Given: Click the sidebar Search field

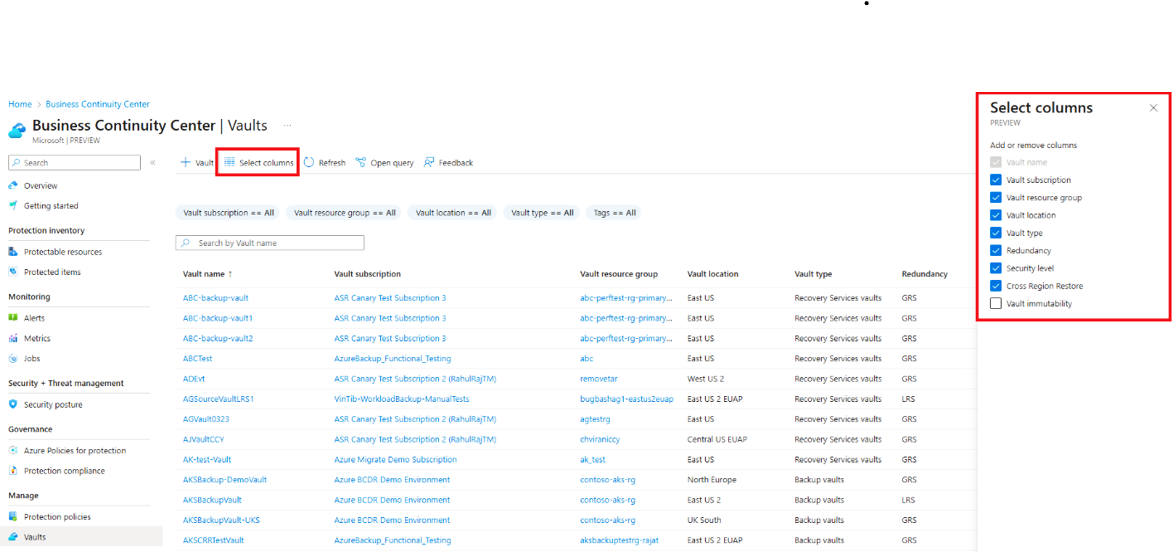Looking at the screenshot, I should coord(75,162).
